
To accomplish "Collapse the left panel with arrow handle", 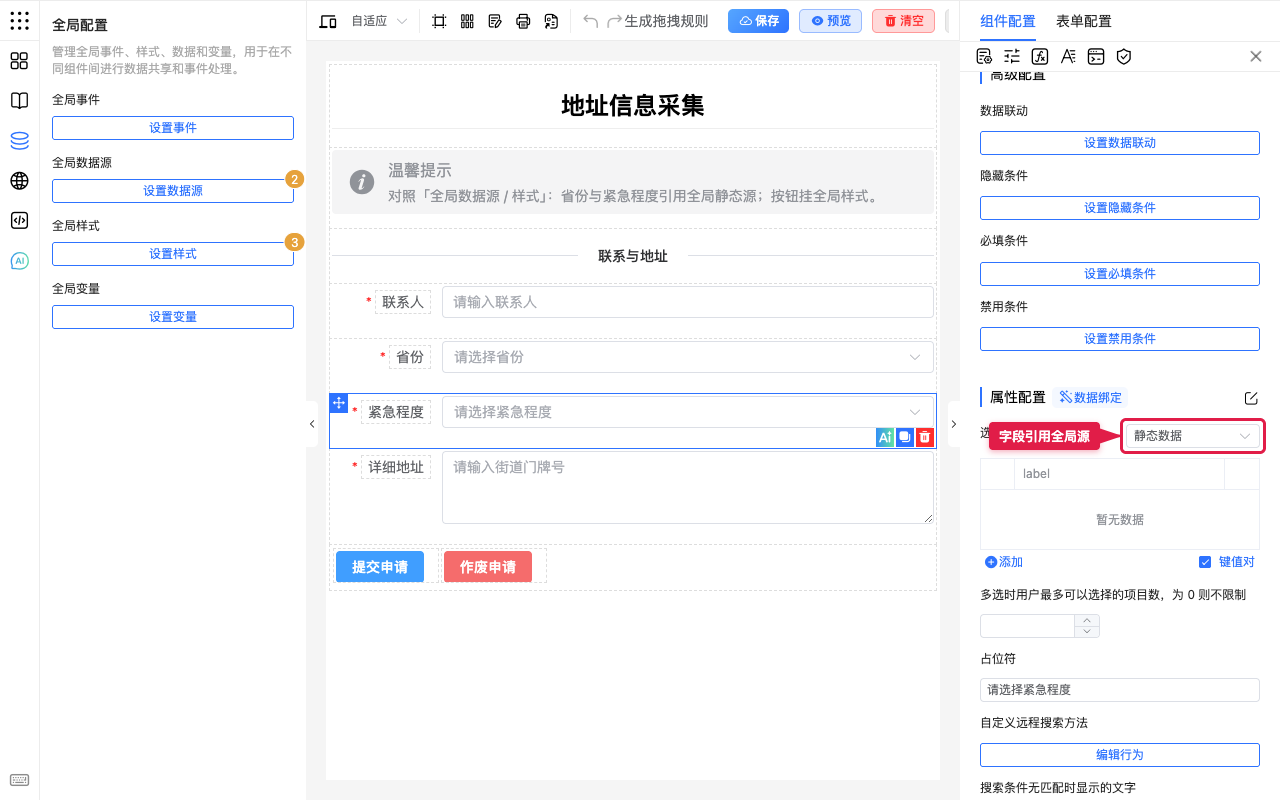I will (312, 424).
